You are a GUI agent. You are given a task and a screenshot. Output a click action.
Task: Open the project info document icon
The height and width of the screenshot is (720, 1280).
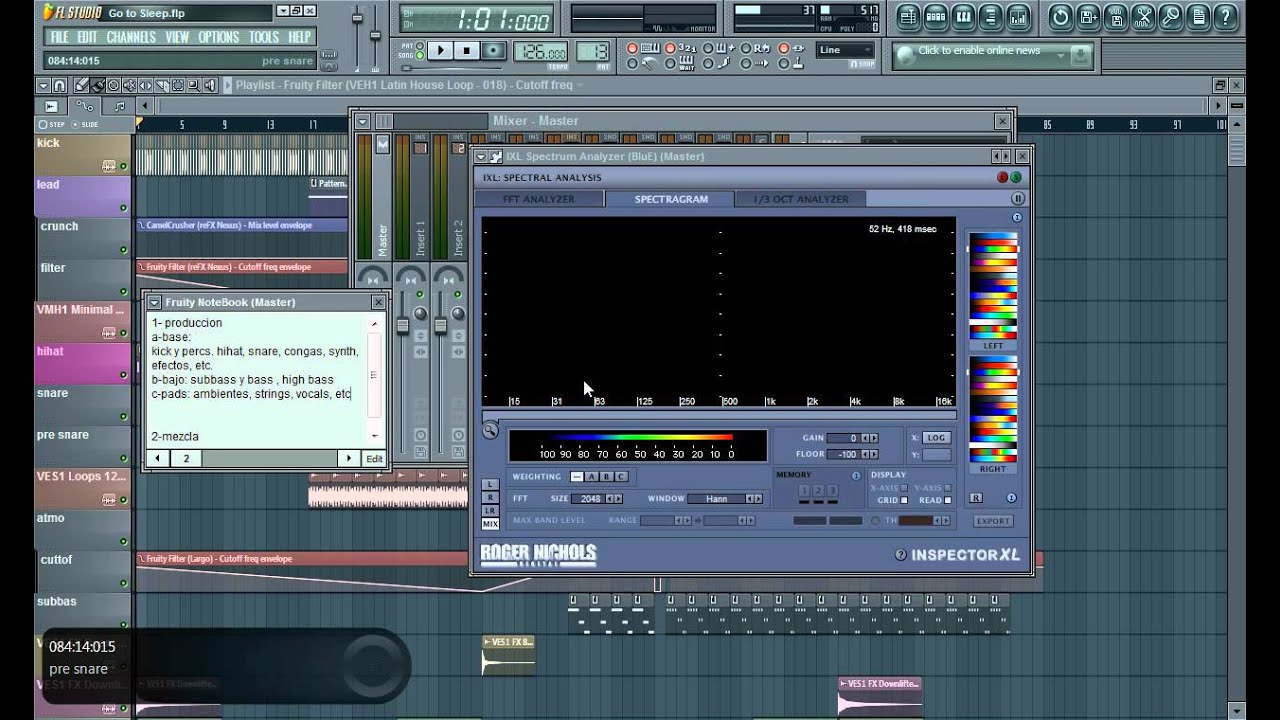1198,17
